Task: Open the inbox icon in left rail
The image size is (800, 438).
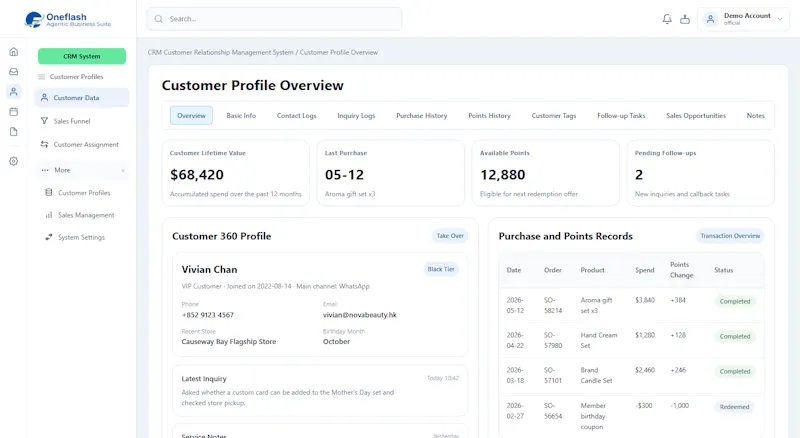Action: [14, 72]
